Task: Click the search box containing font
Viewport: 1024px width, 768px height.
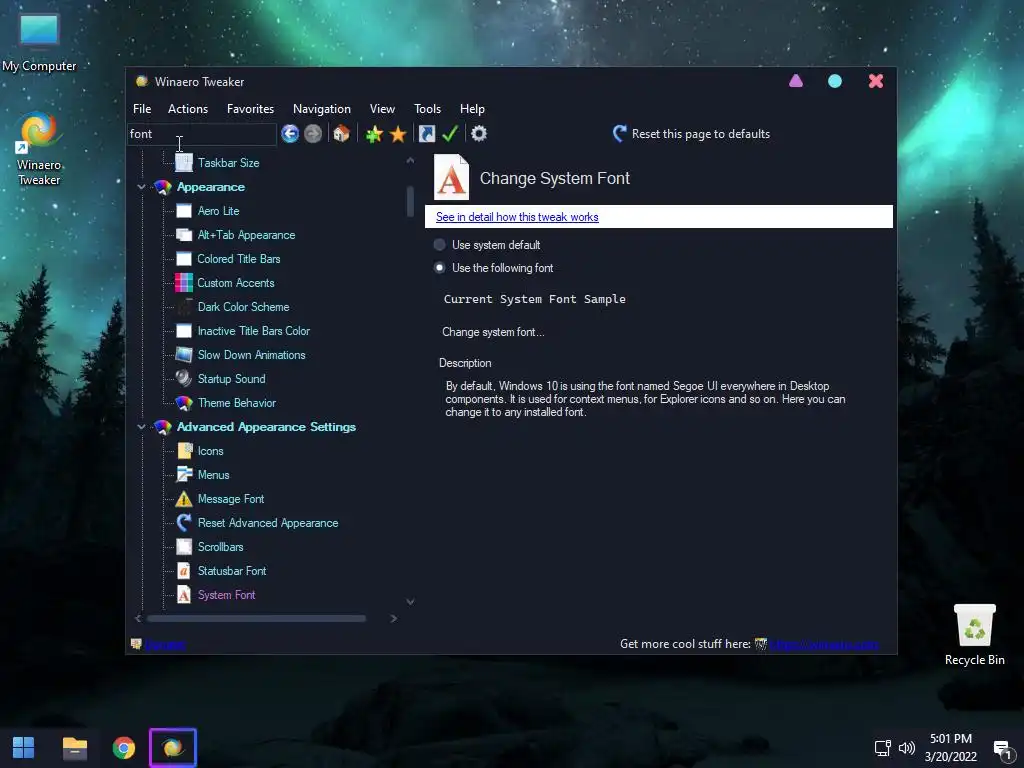Action: click(x=202, y=134)
